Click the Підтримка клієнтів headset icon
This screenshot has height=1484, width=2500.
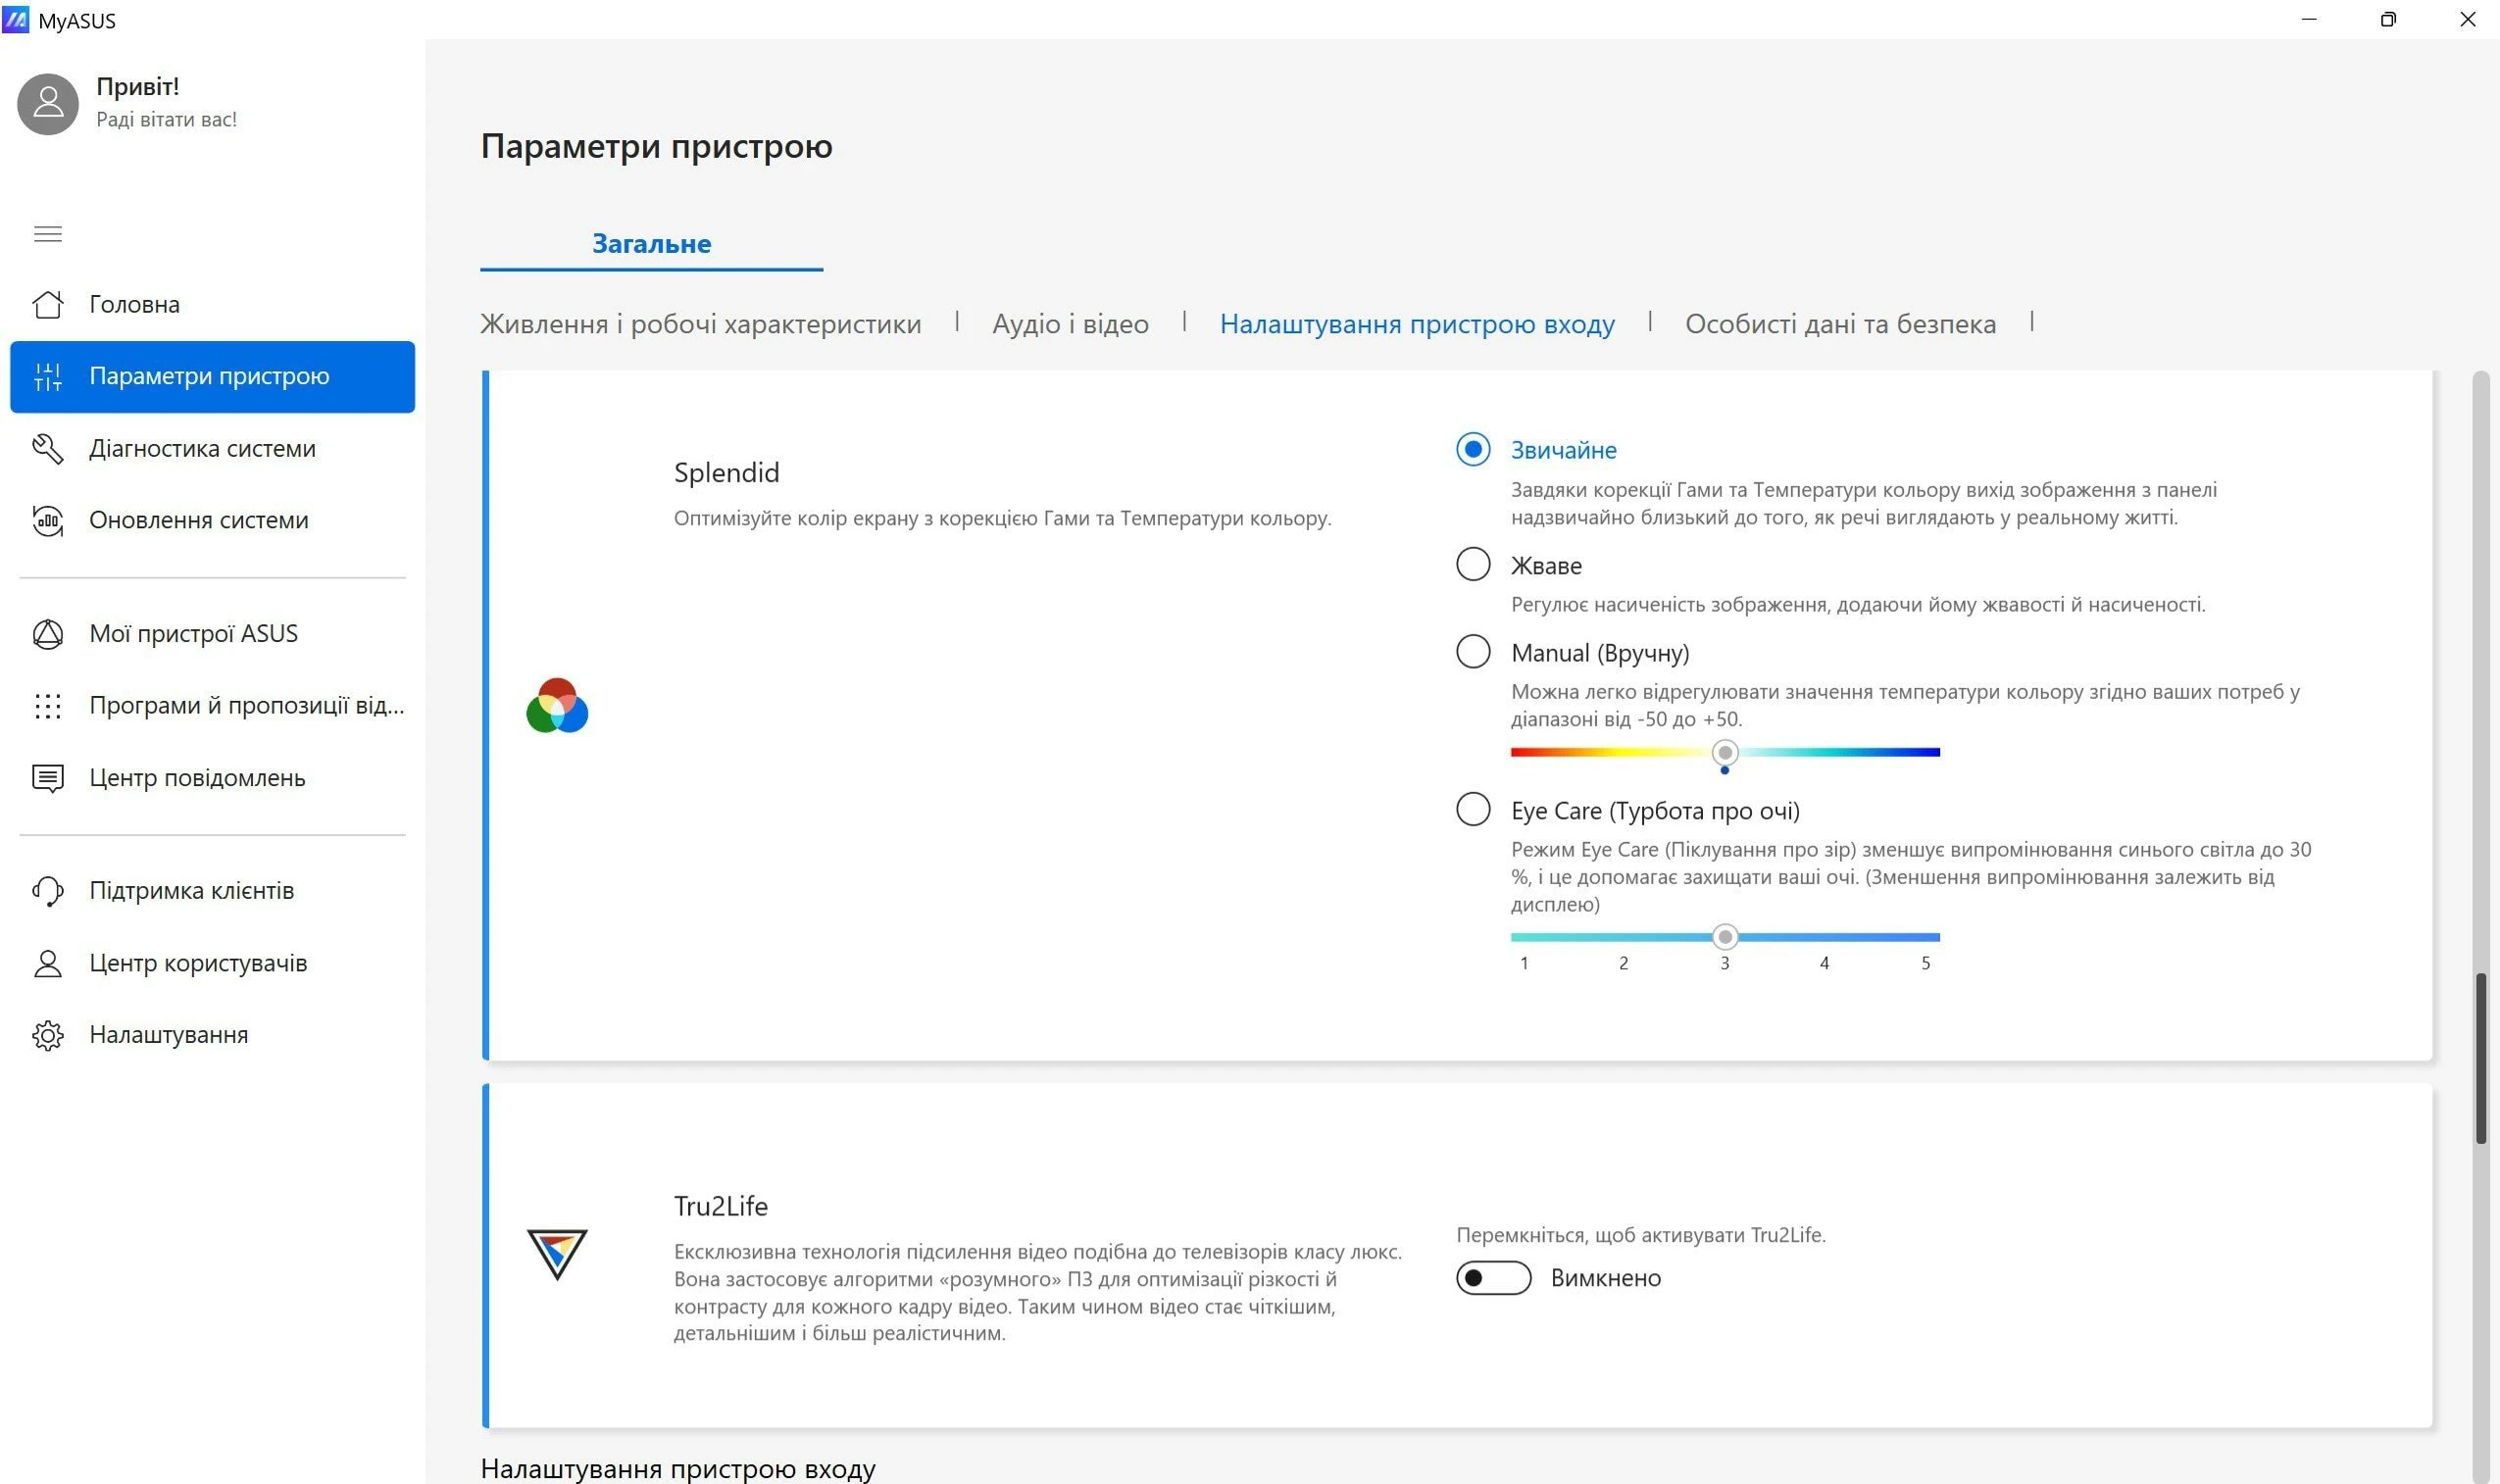48,891
